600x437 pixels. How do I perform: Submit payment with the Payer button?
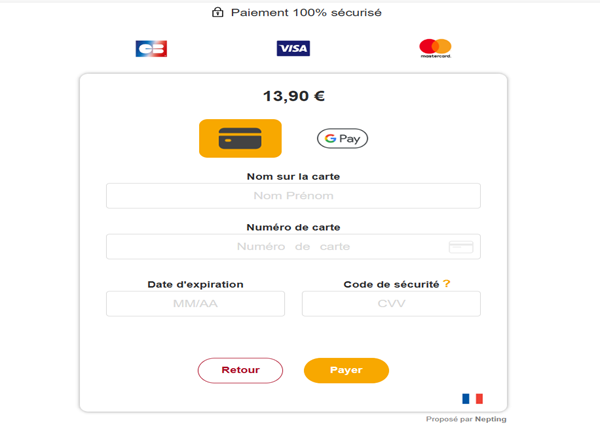click(346, 370)
